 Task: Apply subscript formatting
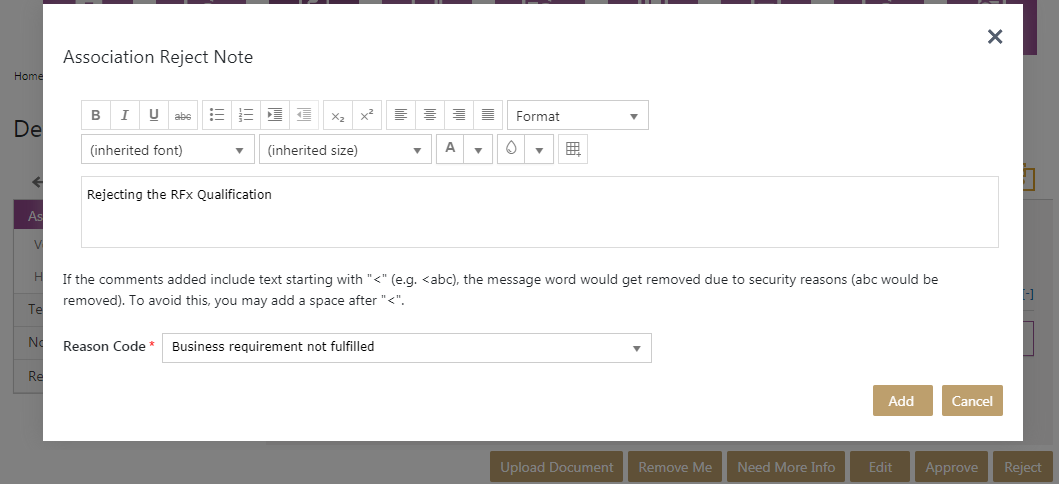click(x=338, y=115)
